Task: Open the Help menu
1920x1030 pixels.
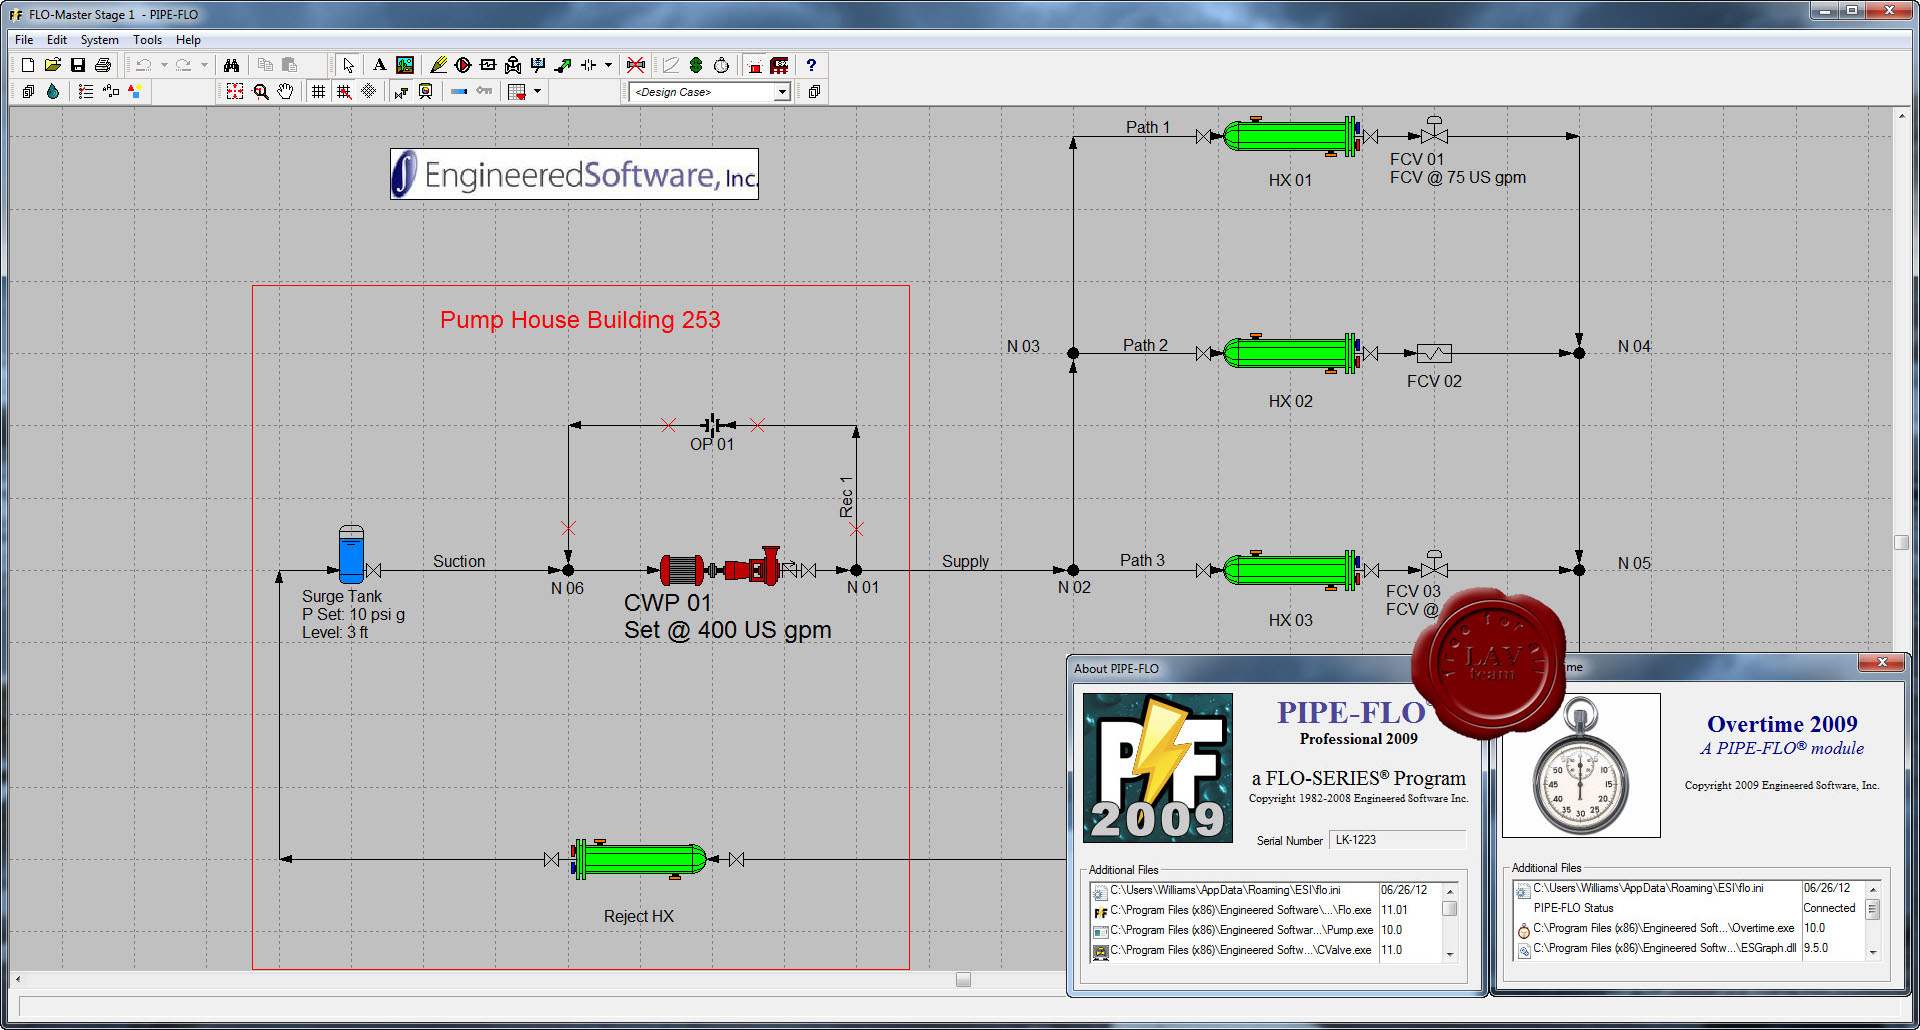Action: (x=188, y=40)
